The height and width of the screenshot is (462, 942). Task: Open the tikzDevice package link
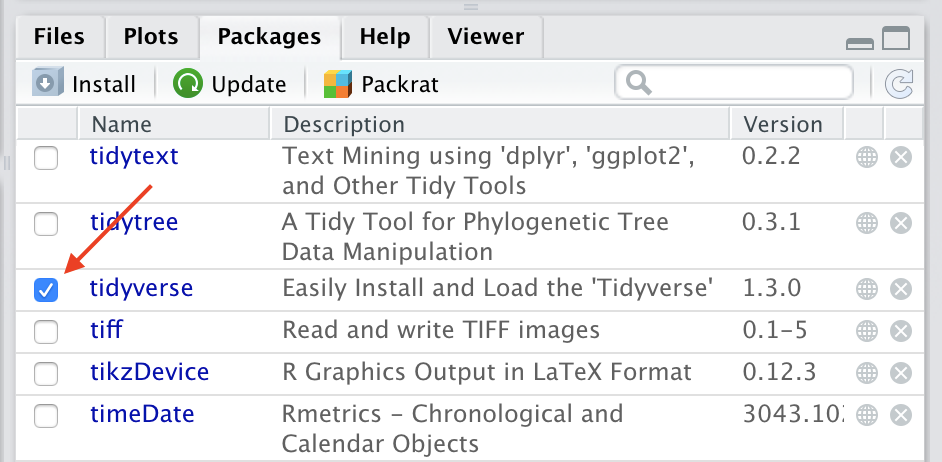[149, 373]
